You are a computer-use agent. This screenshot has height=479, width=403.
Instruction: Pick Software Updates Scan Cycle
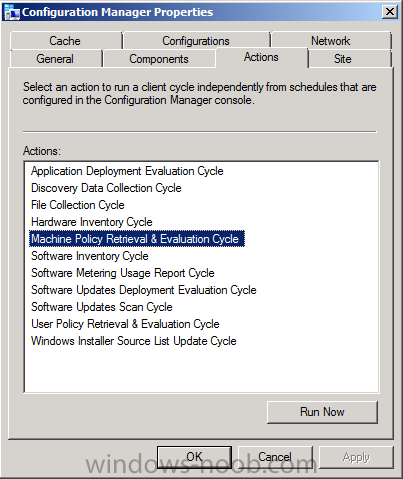point(102,307)
